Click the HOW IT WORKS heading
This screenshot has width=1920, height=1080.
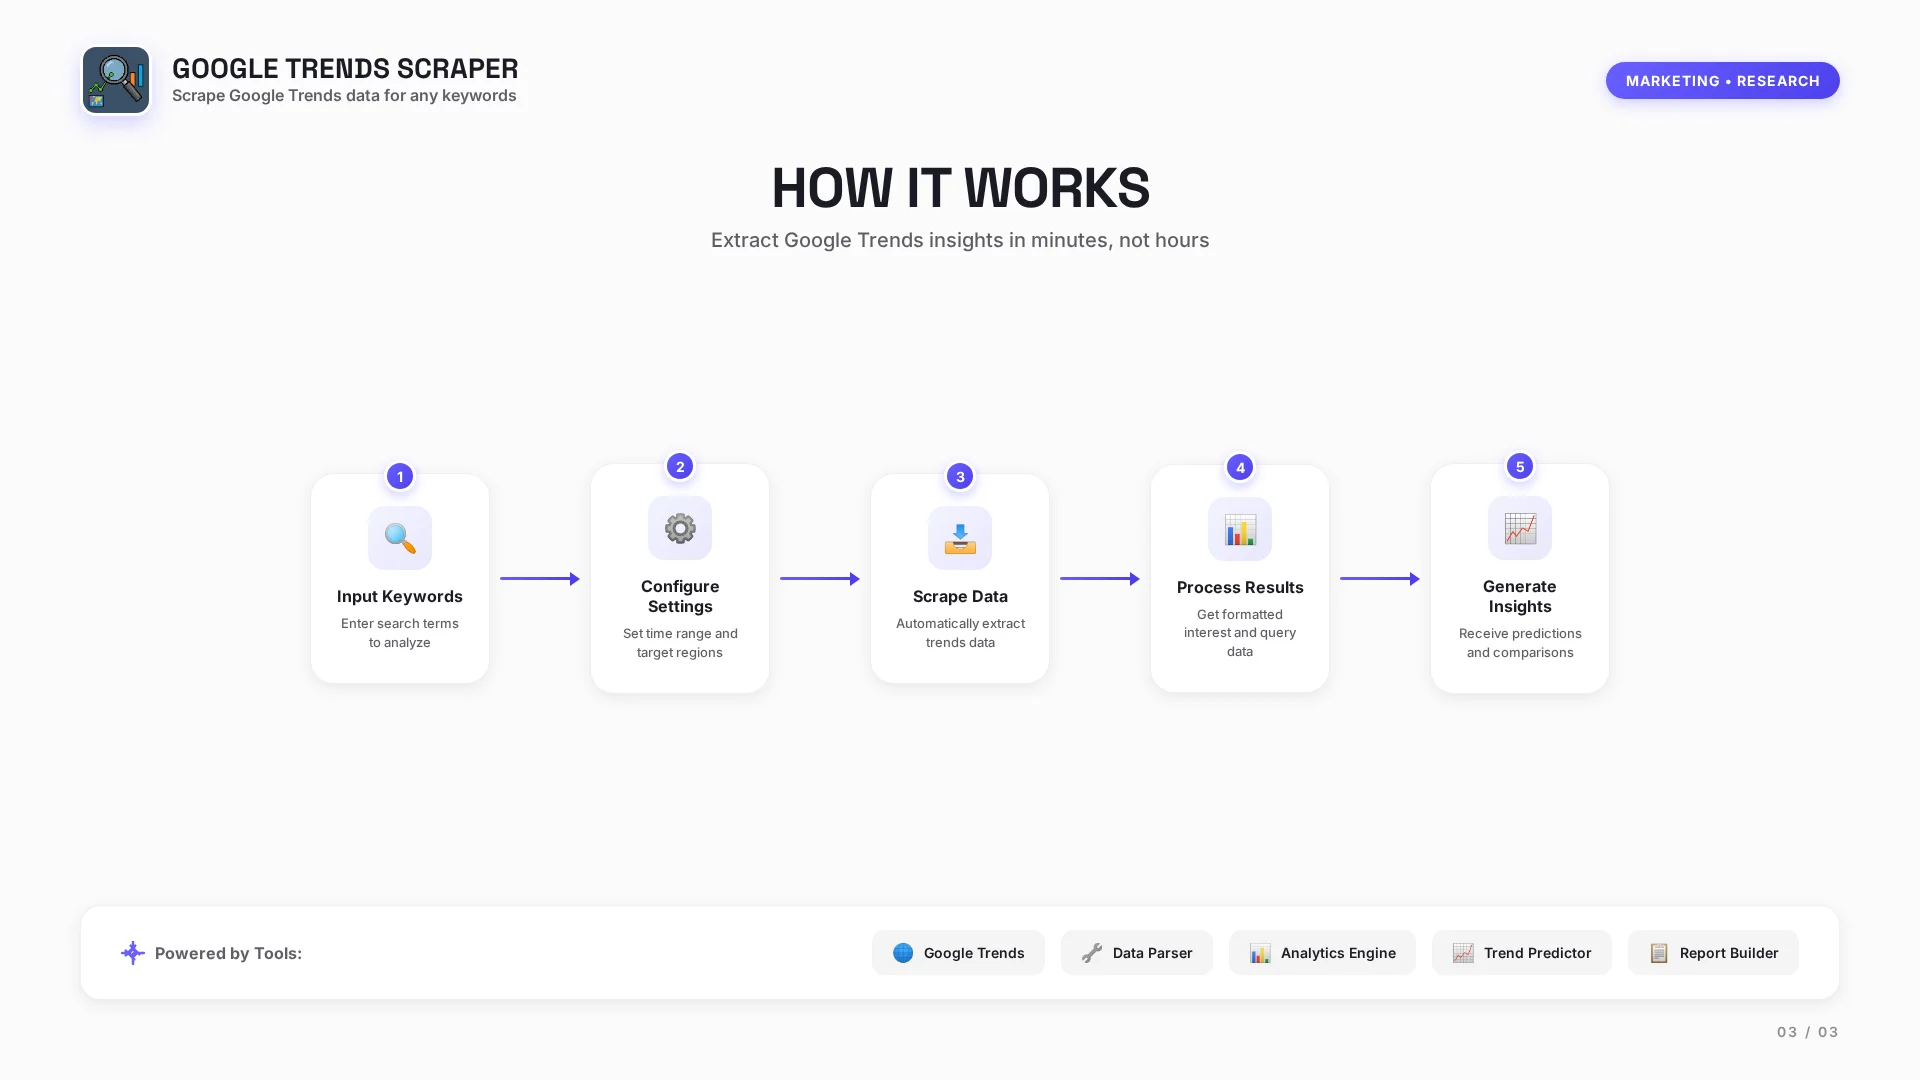click(960, 188)
